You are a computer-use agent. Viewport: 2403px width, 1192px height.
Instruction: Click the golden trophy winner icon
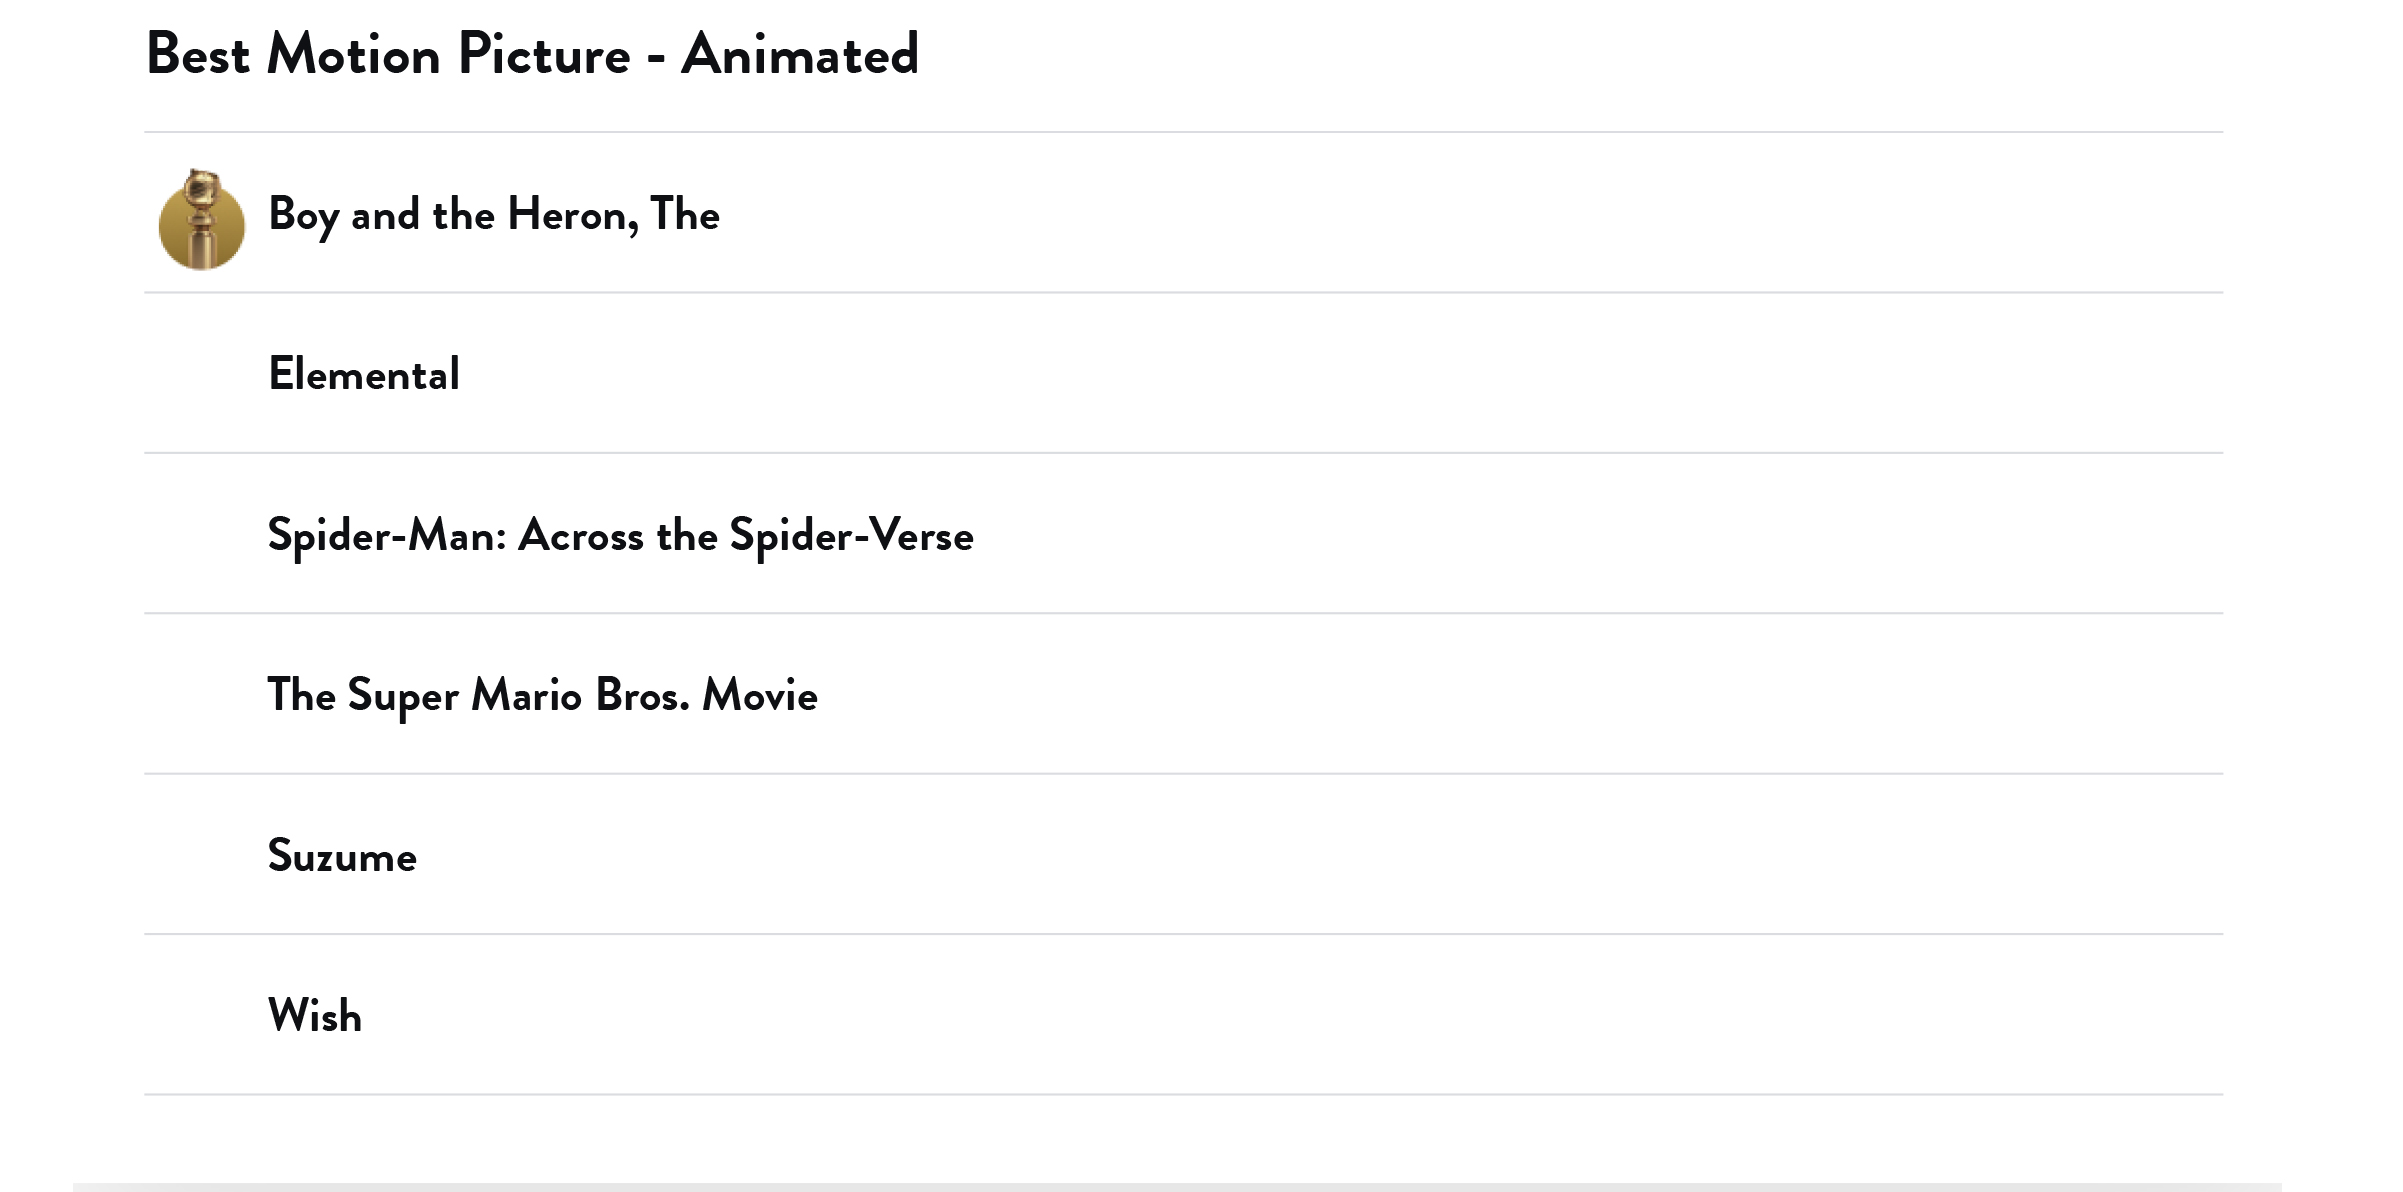pyautogui.click(x=201, y=219)
